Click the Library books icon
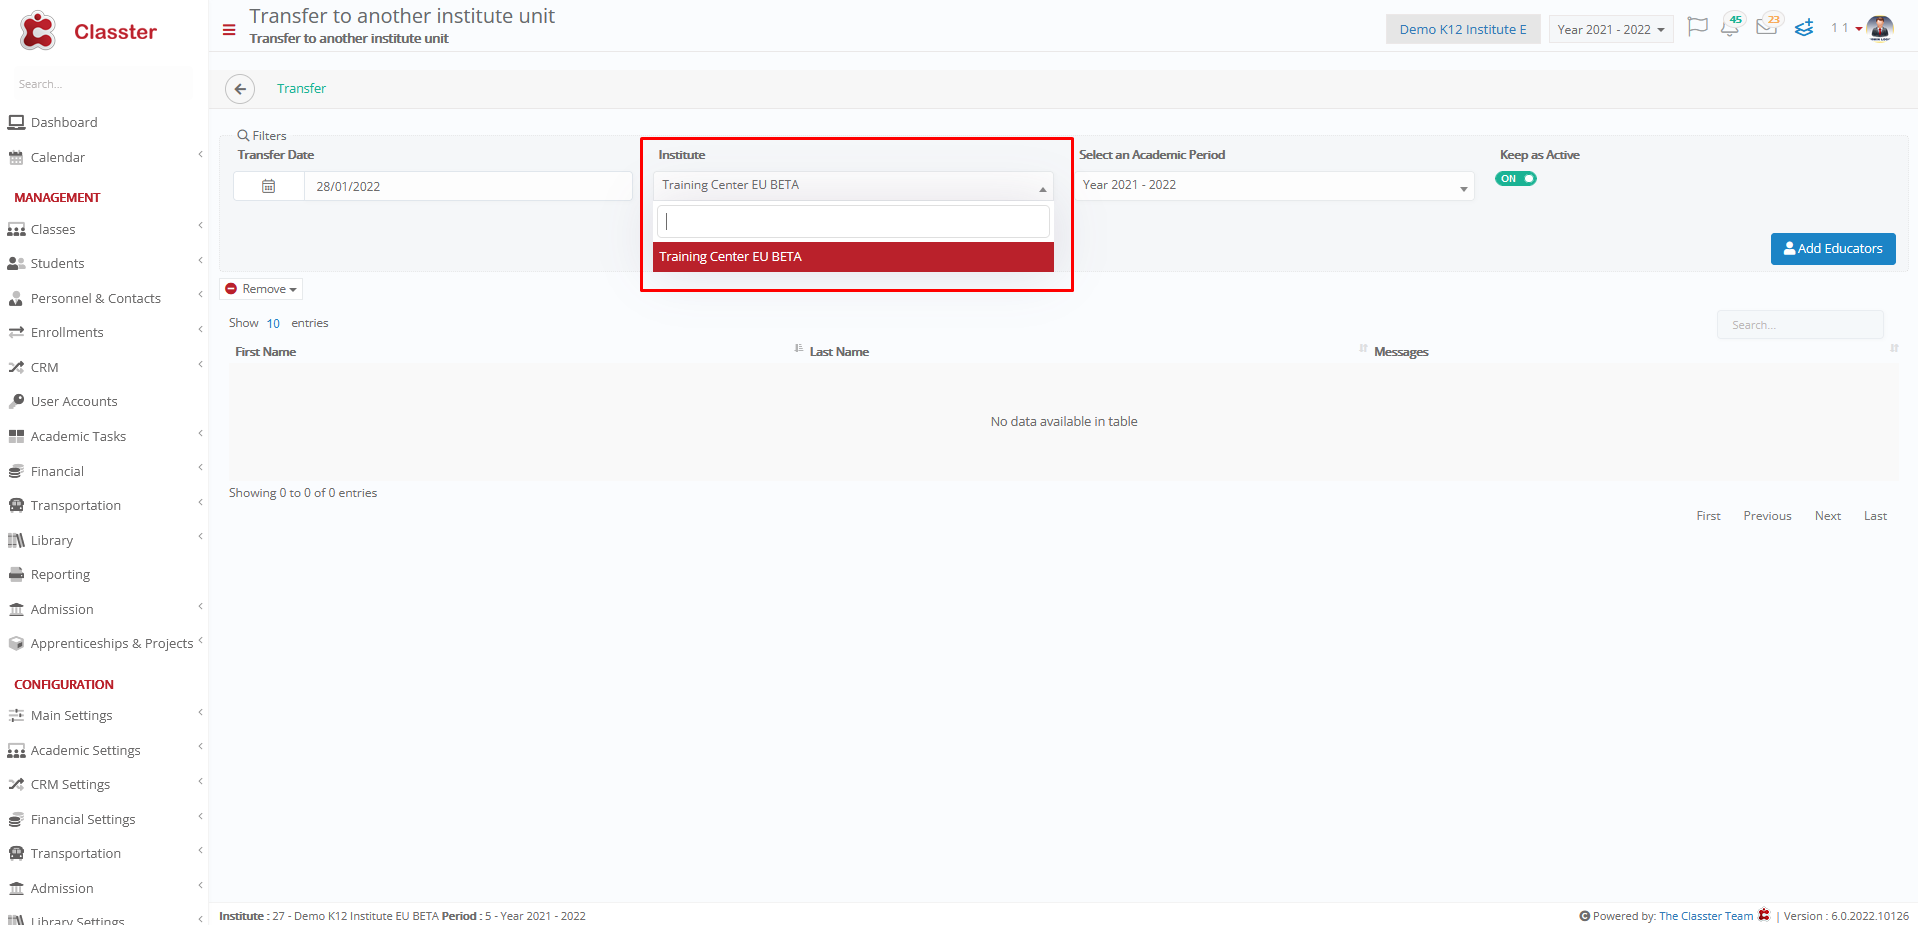The width and height of the screenshot is (1918, 925). (16, 540)
